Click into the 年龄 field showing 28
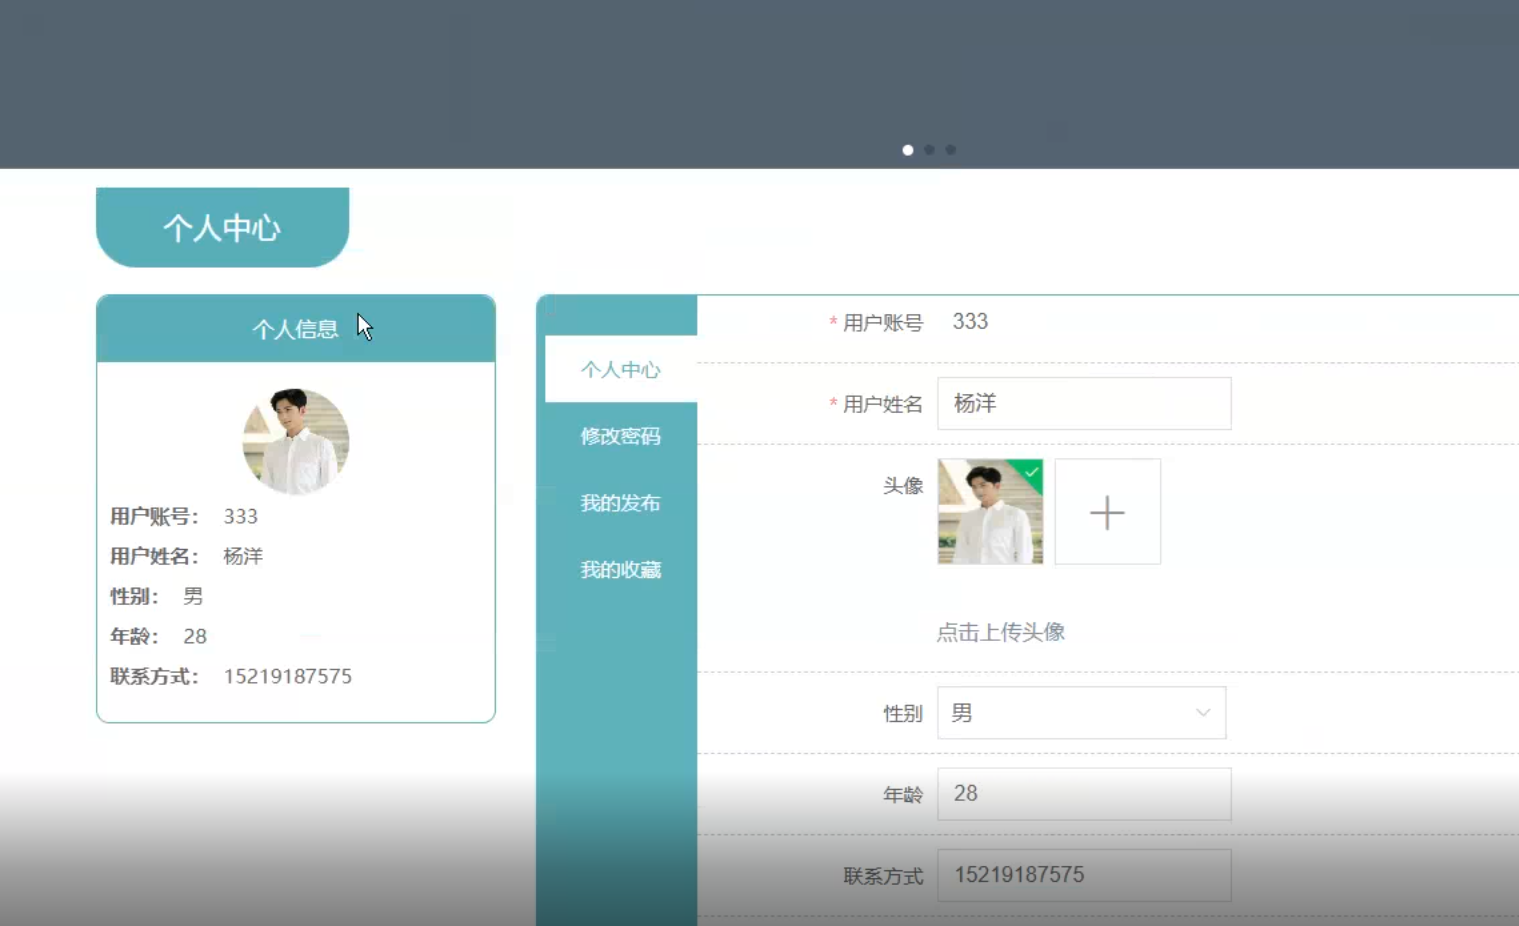 (1084, 794)
